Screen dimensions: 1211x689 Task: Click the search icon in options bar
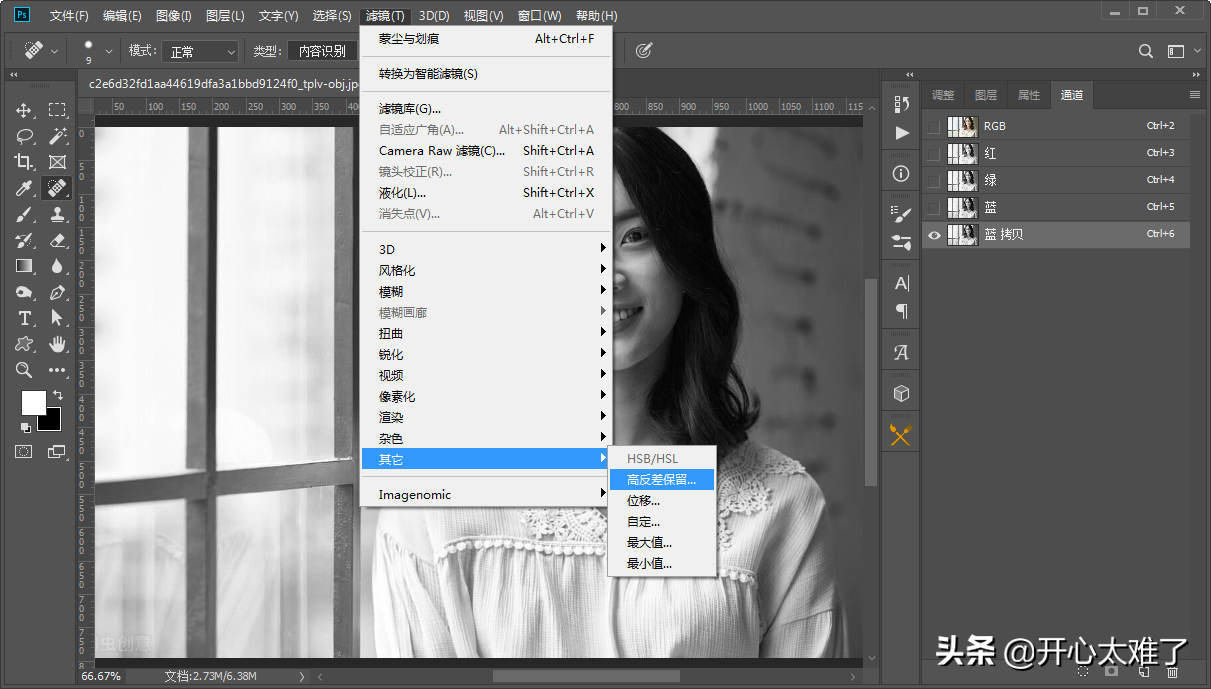point(1146,51)
